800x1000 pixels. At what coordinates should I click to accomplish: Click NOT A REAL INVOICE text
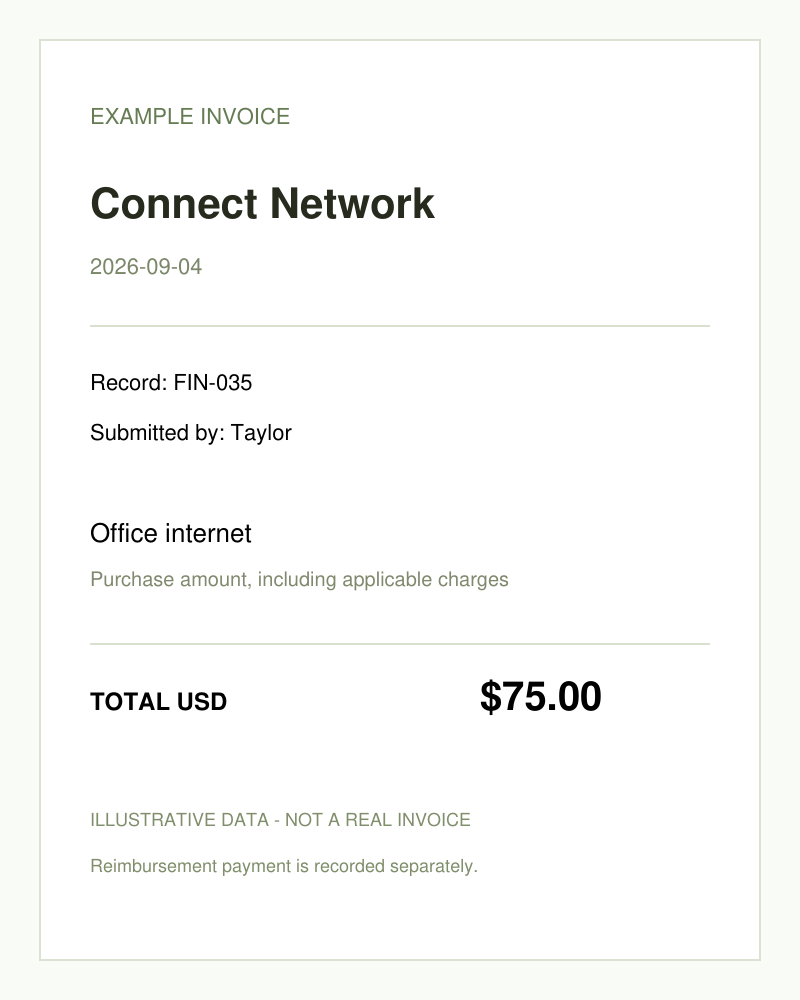click(x=378, y=820)
